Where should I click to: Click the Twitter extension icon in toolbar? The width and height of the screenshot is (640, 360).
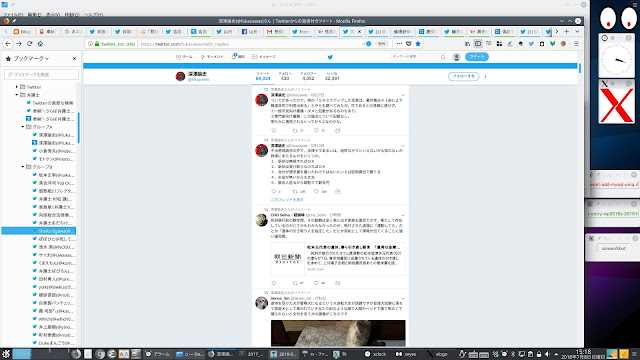(531, 44)
